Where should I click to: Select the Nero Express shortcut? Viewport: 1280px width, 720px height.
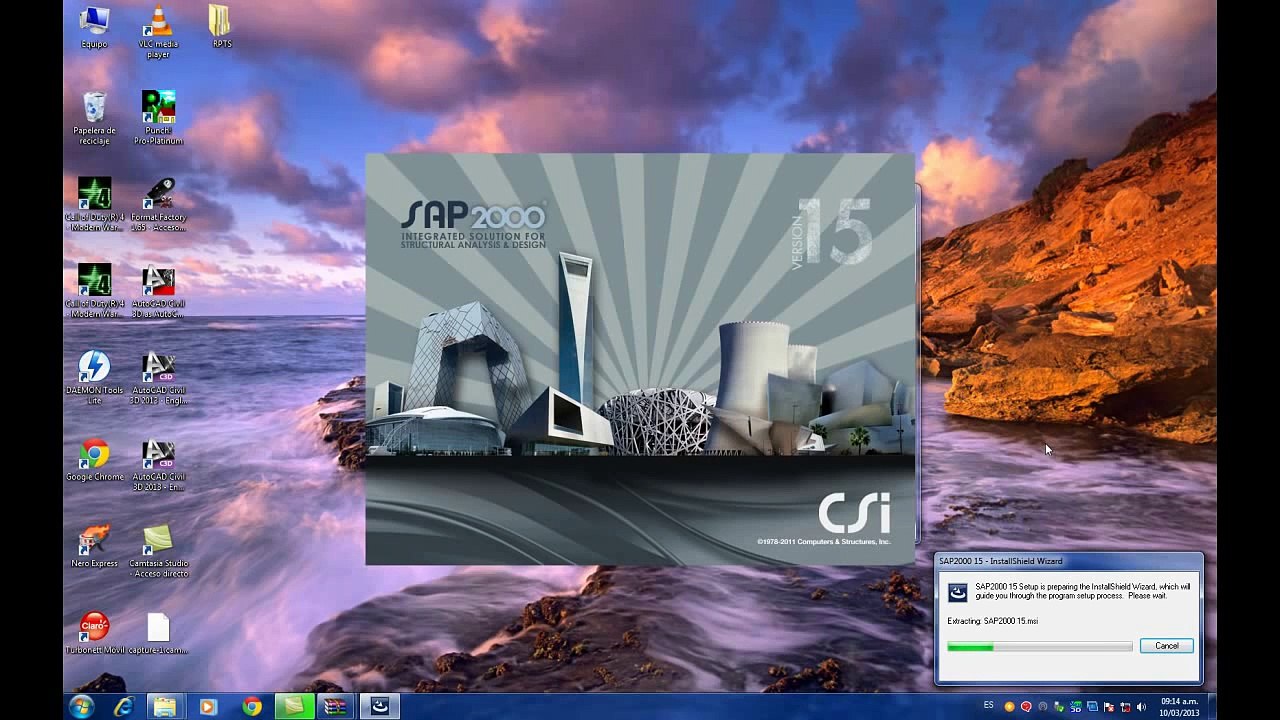pos(94,546)
